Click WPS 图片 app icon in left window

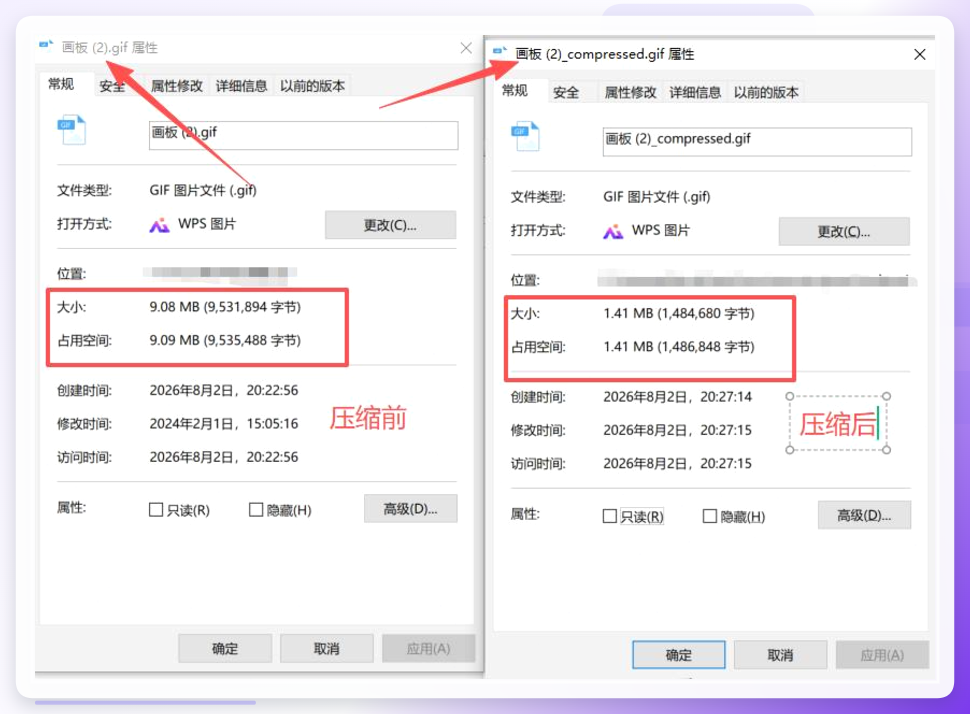click(x=159, y=225)
